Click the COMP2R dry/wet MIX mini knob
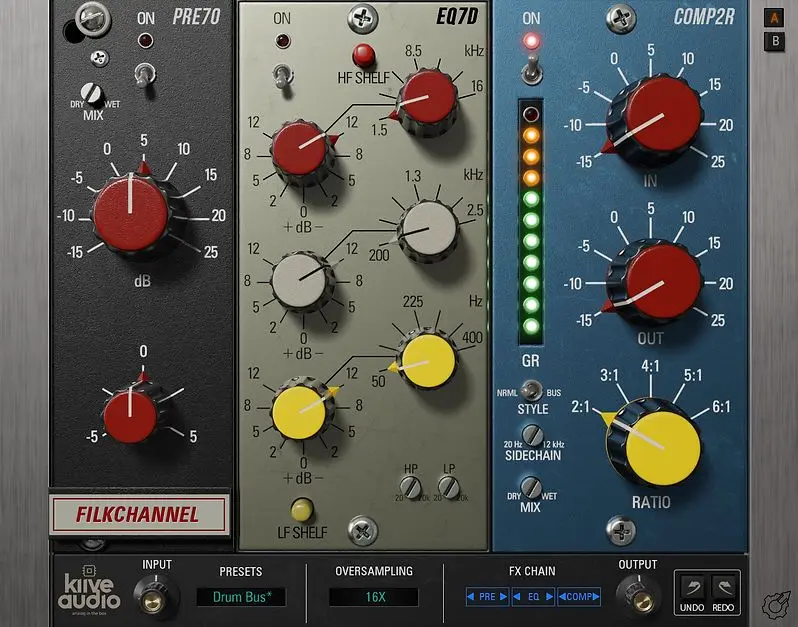The image size is (798, 627). [531, 487]
